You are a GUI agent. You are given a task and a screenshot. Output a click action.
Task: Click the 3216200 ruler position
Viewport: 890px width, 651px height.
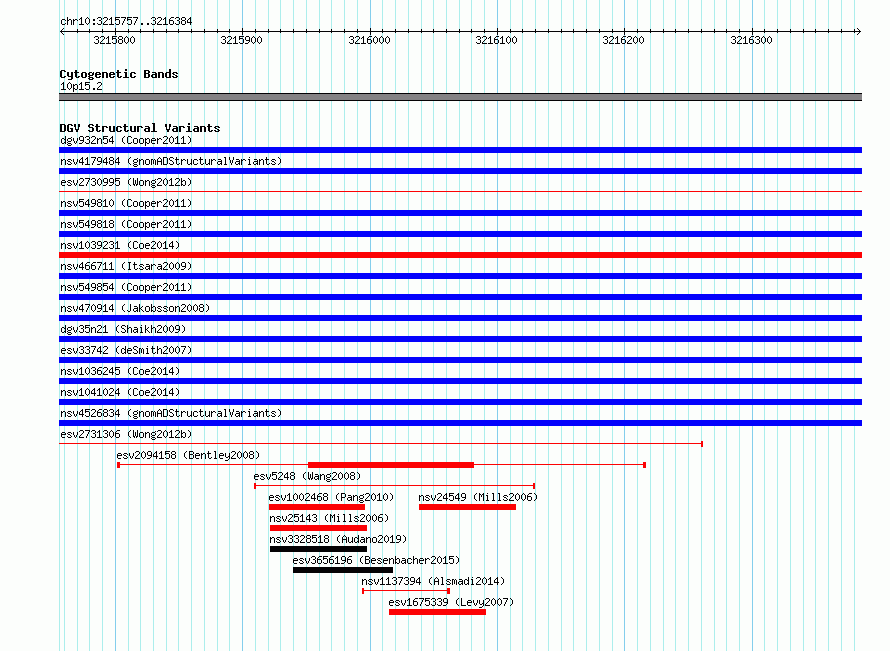pos(624,40)
